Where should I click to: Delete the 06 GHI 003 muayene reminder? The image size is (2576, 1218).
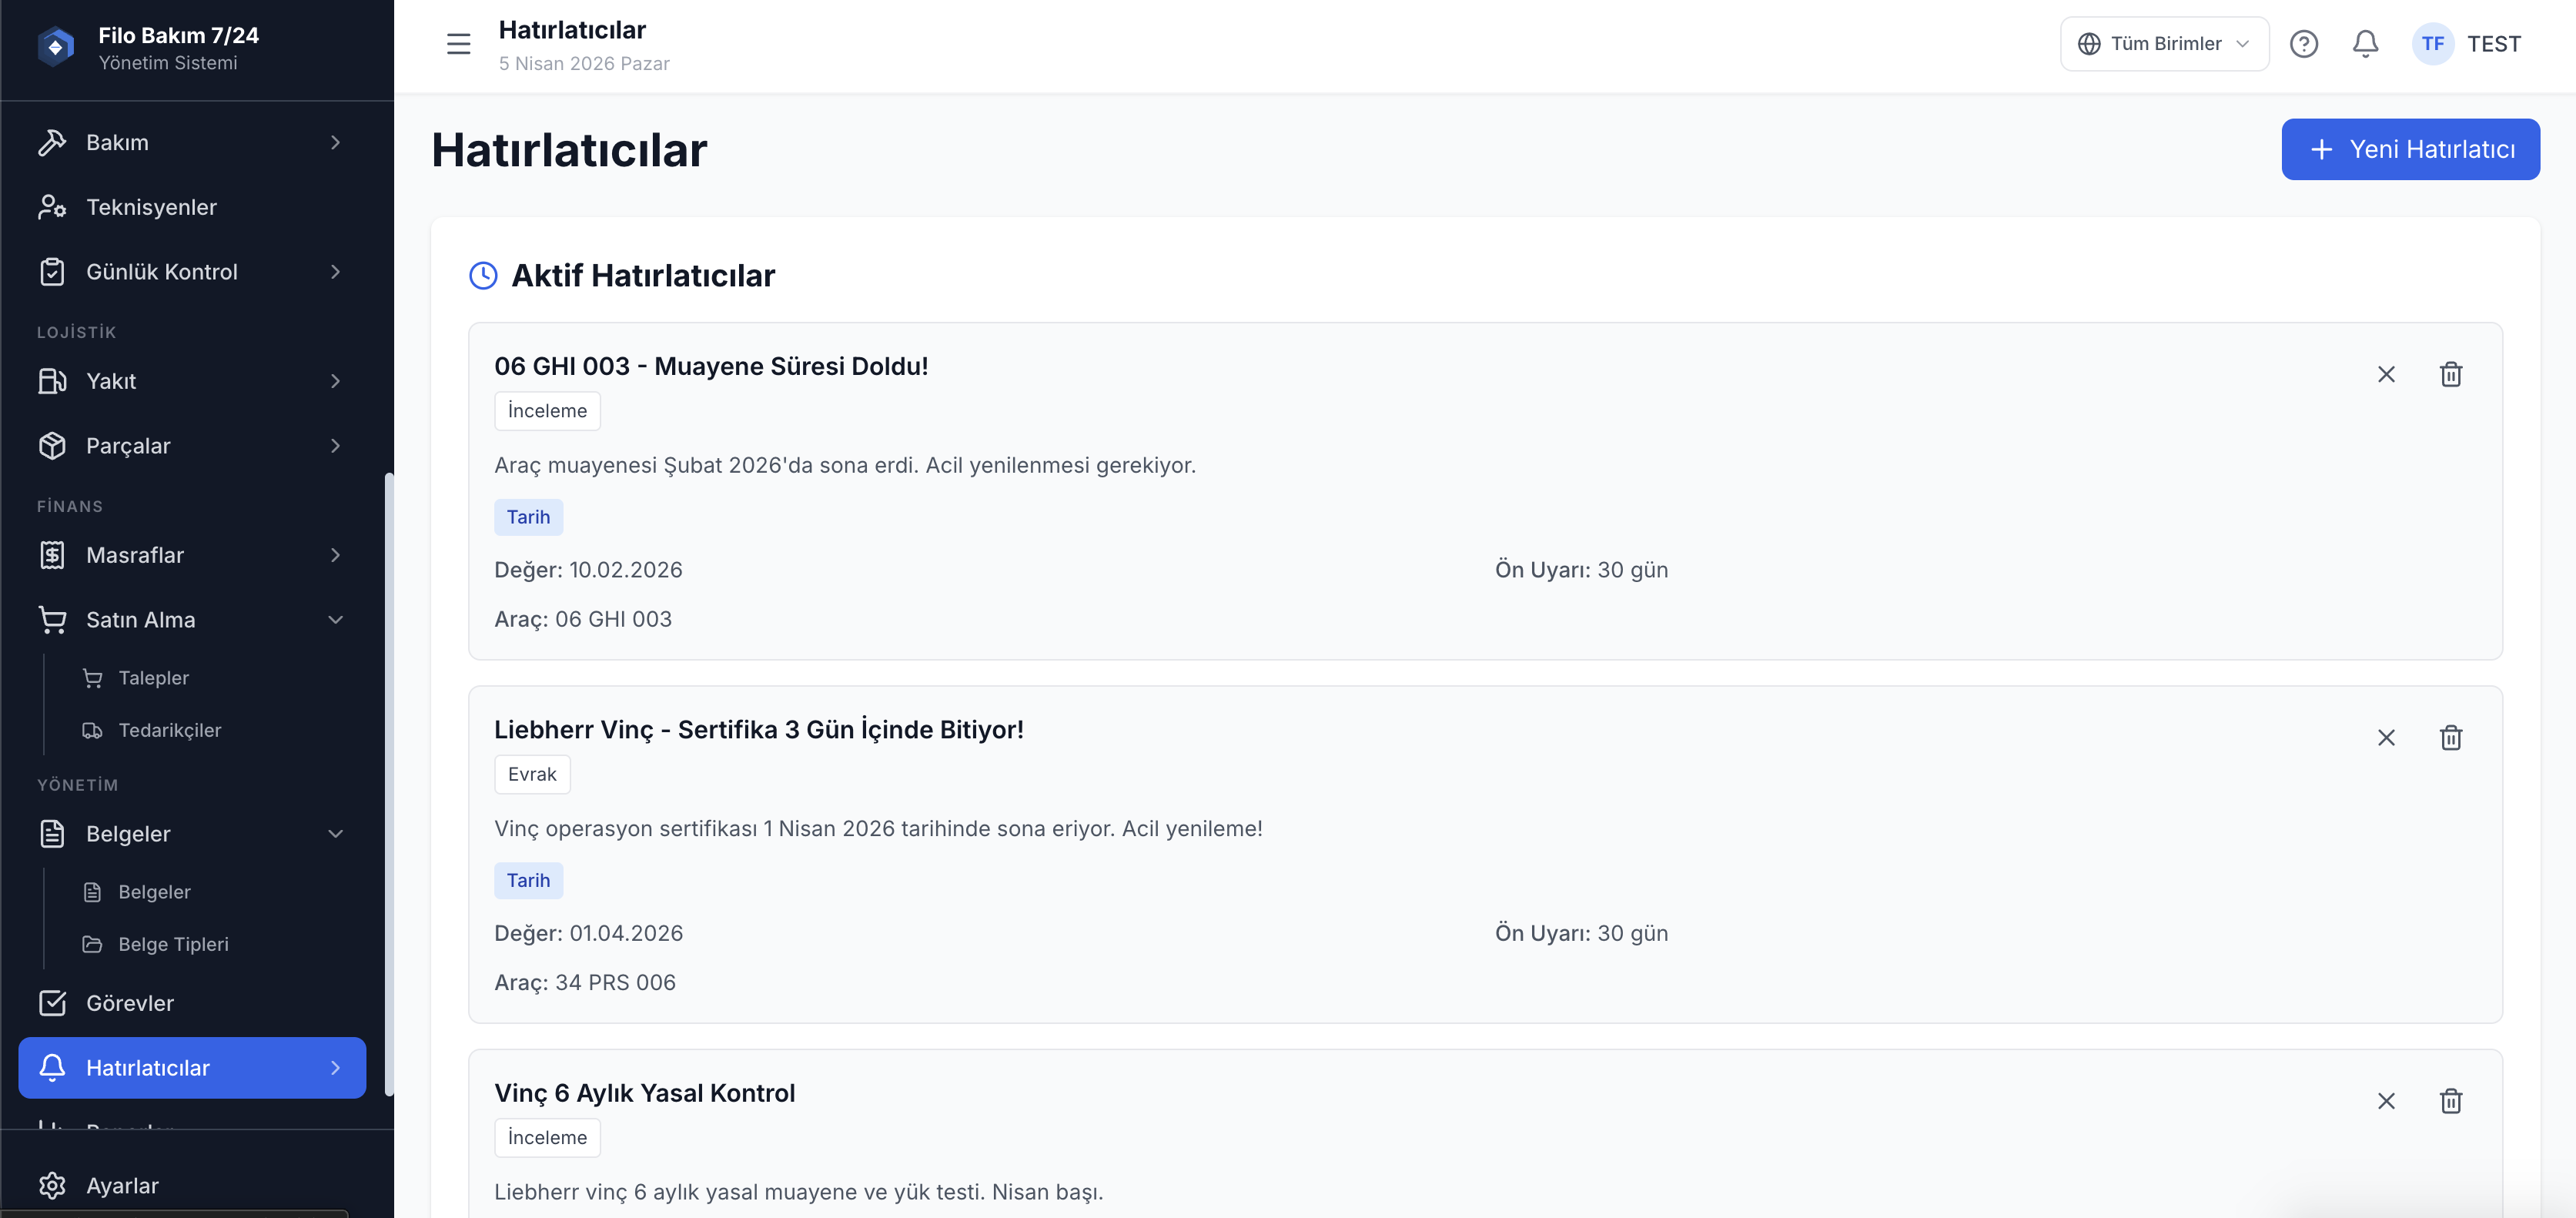coord(2450,374)
